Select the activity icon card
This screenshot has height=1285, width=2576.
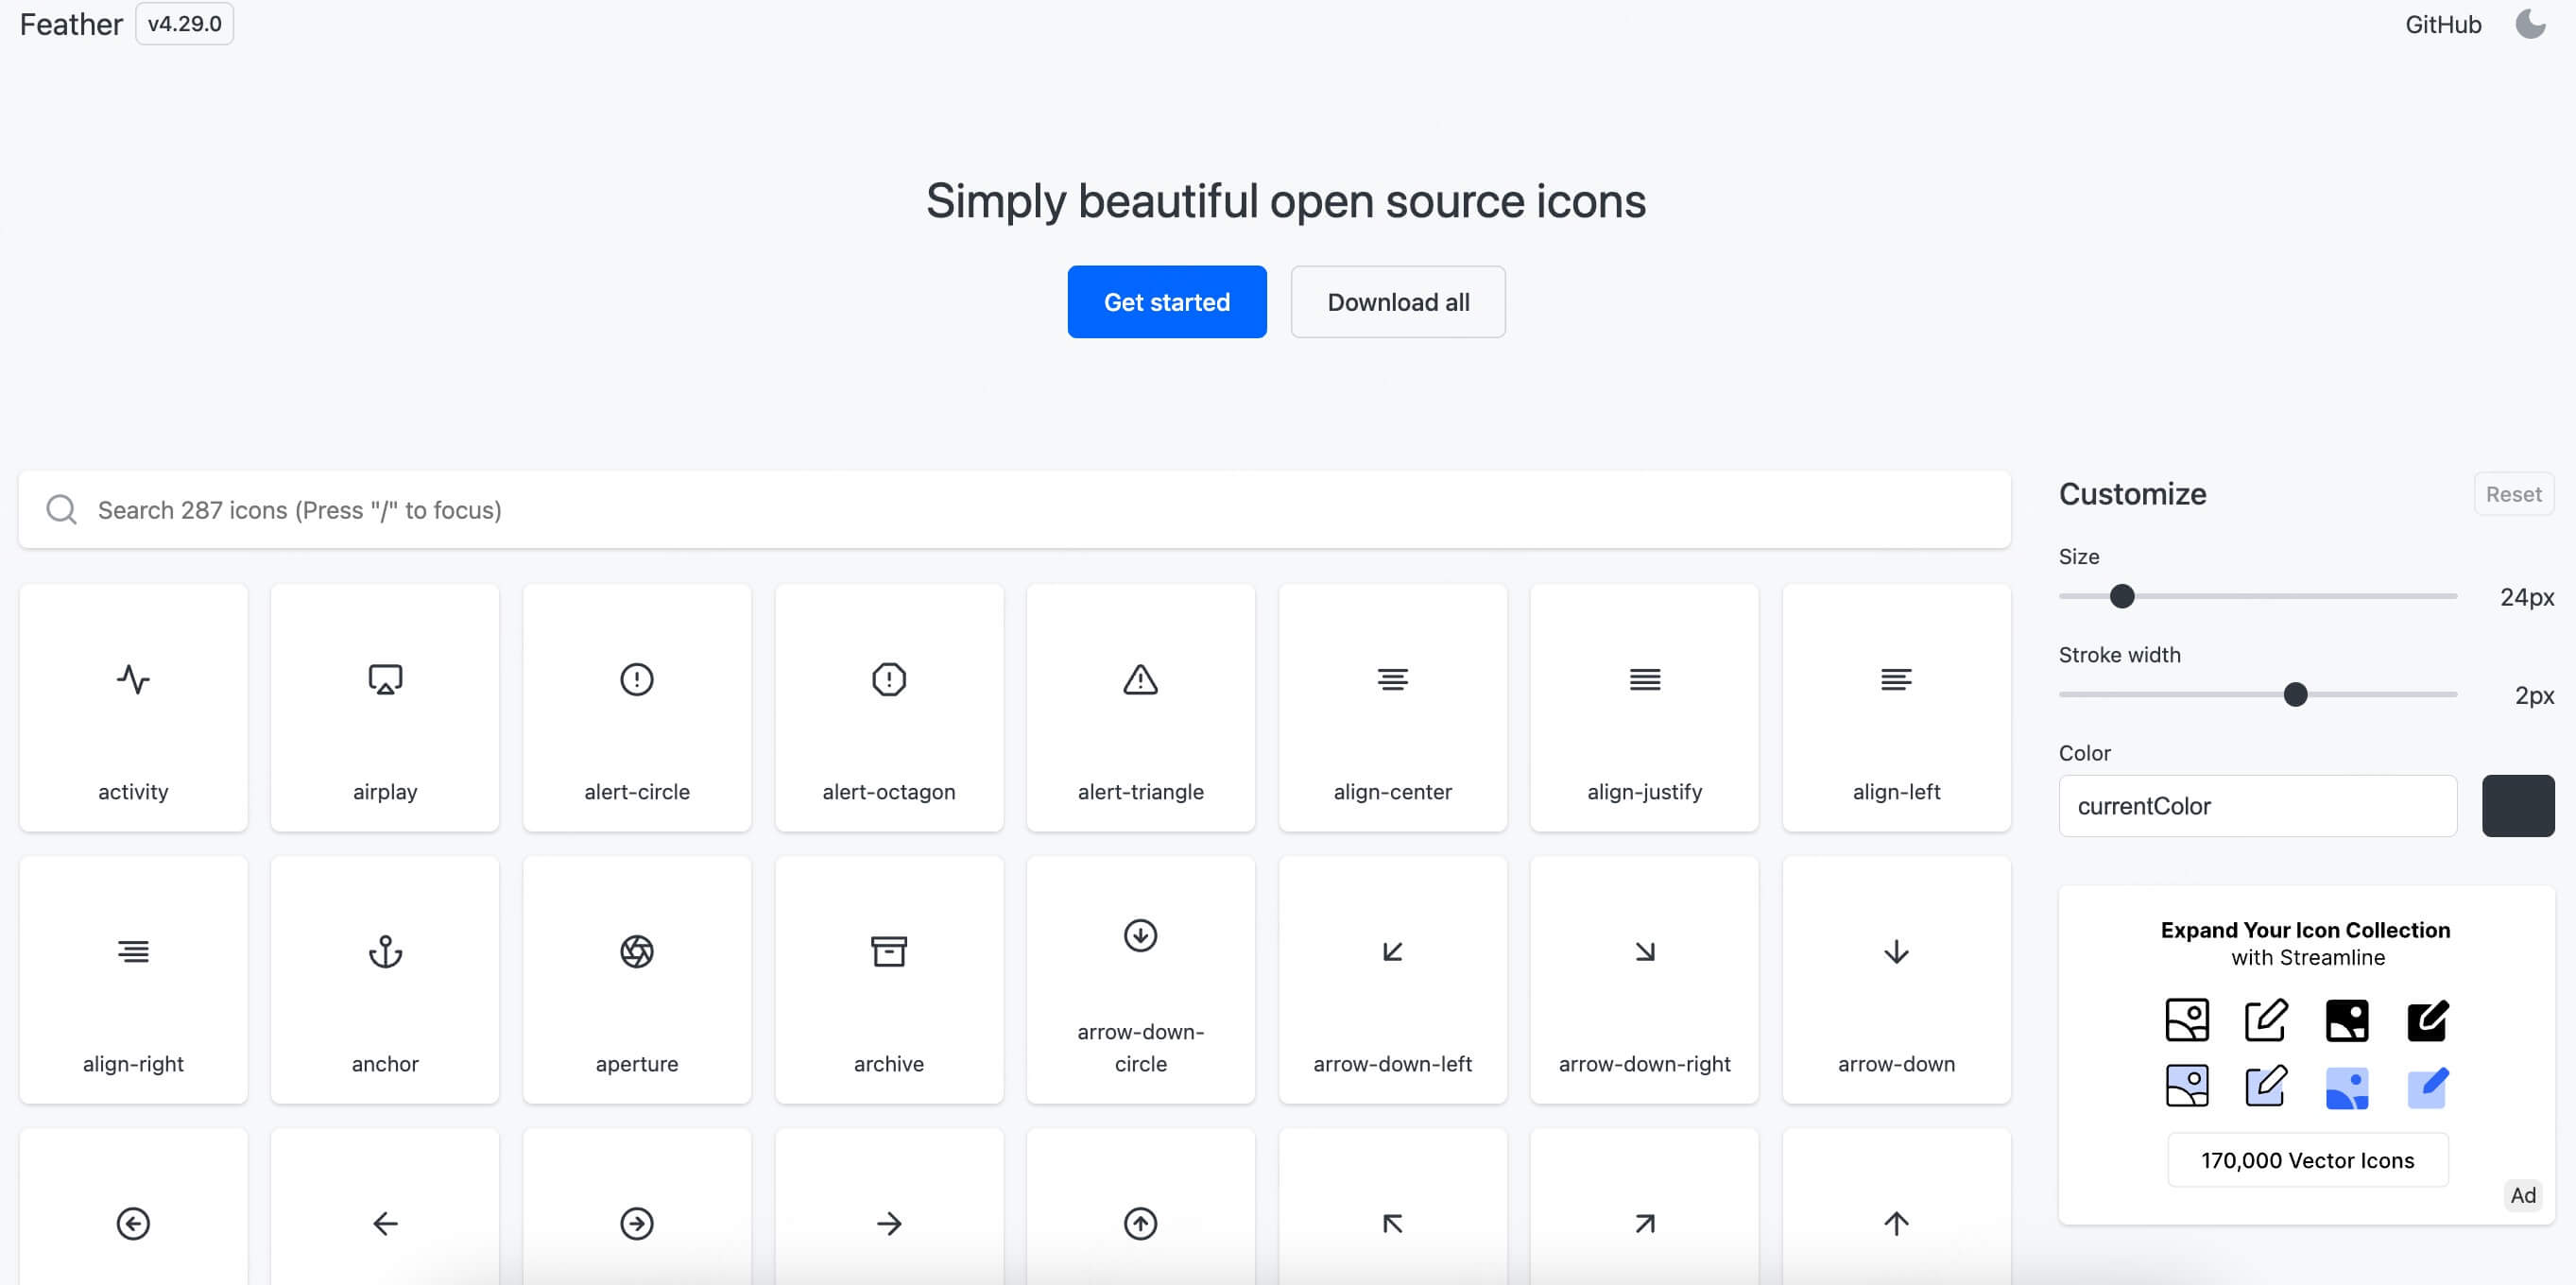click(133, 708)
